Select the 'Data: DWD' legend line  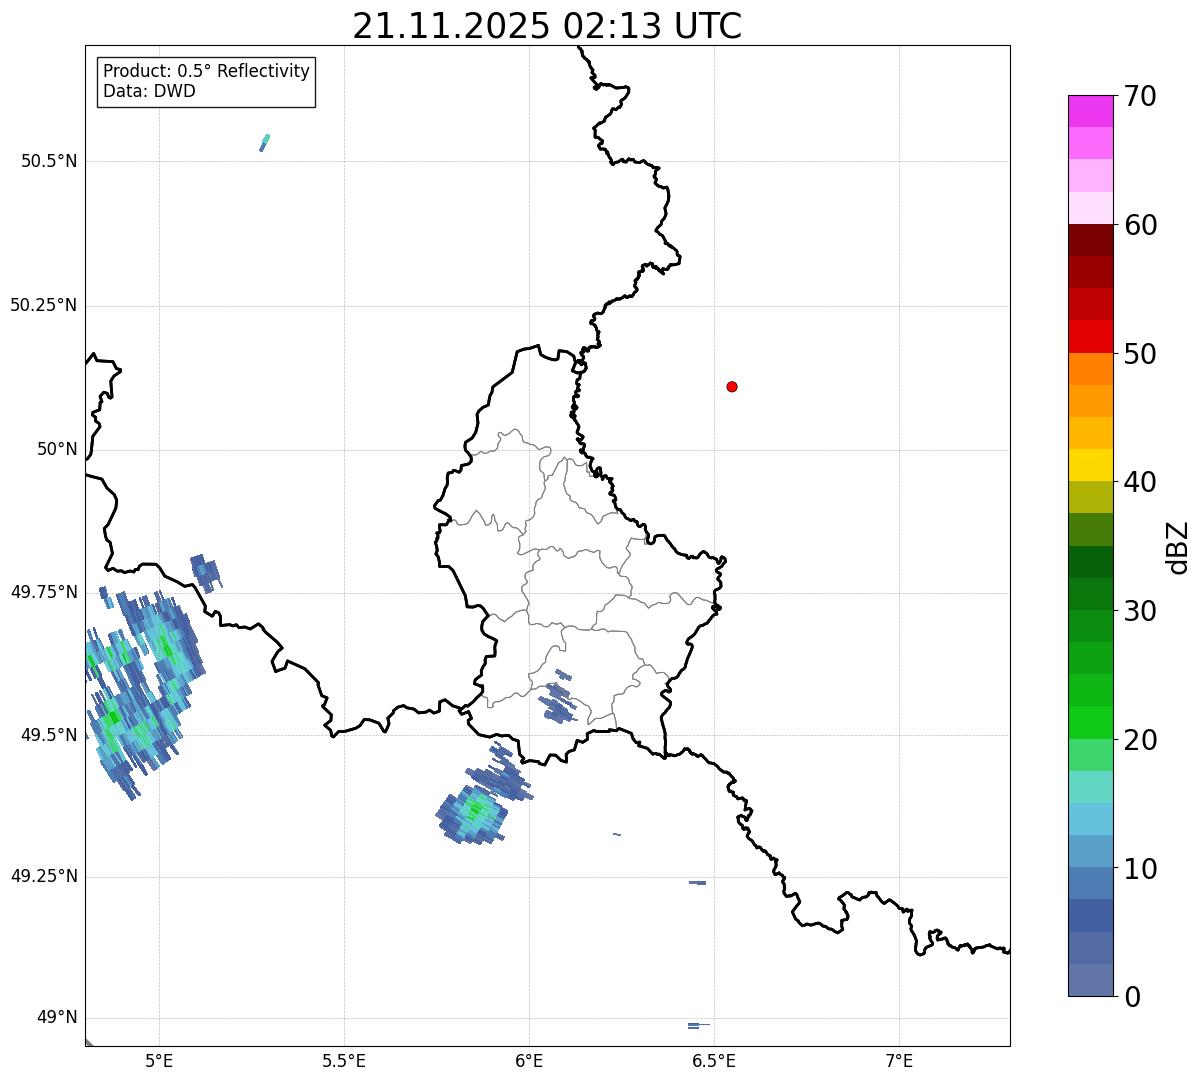click(x=149, y=91)
